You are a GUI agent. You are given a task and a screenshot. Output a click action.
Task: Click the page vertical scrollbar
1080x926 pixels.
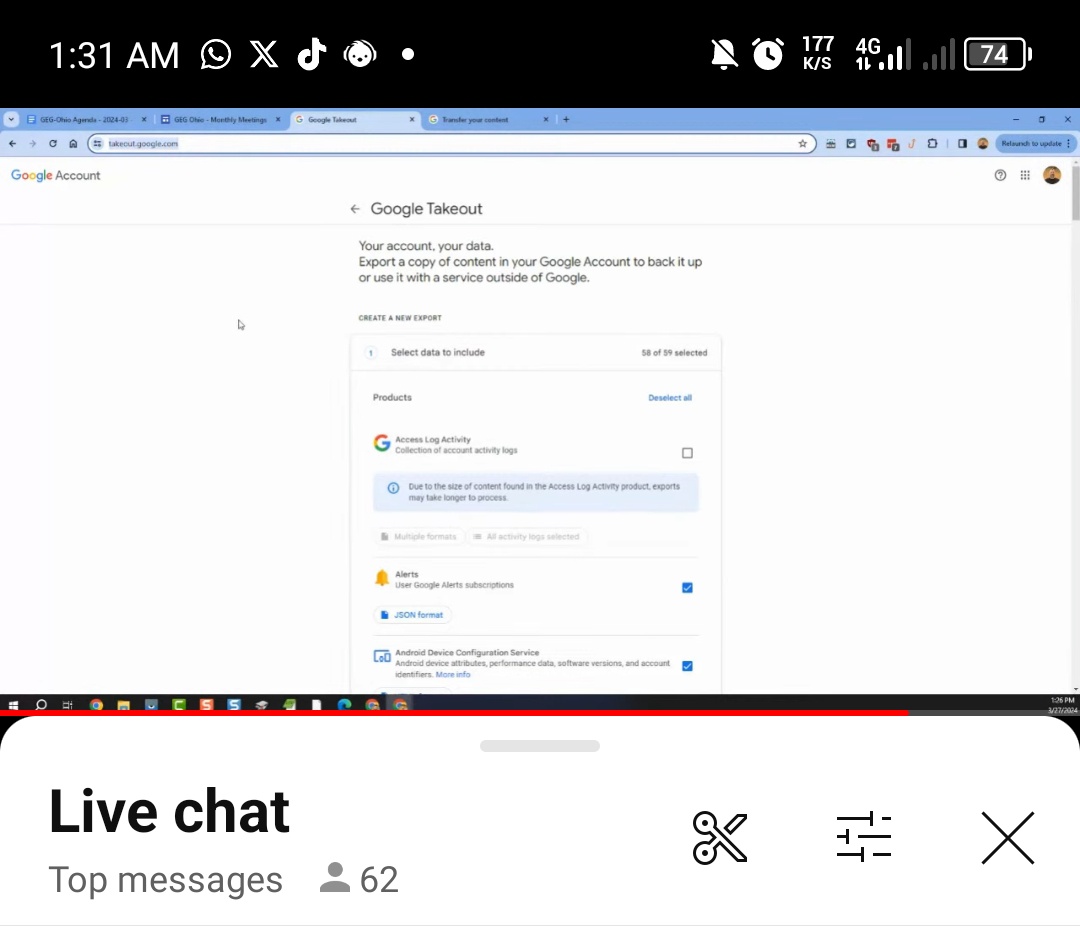(x=1075, y=193)
